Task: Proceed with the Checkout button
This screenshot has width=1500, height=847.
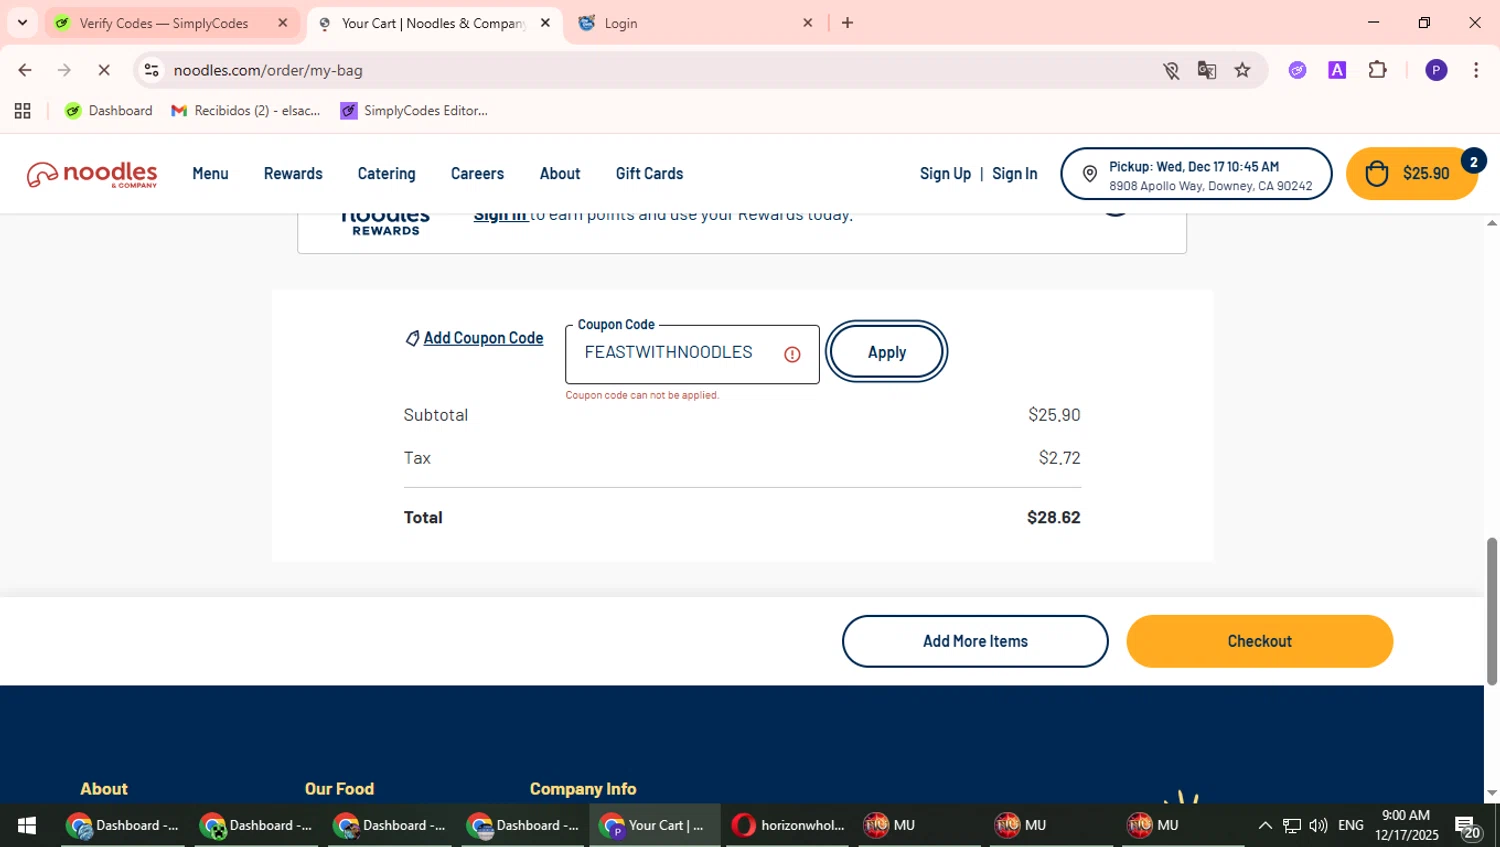Action: [x=1259, y=642]
